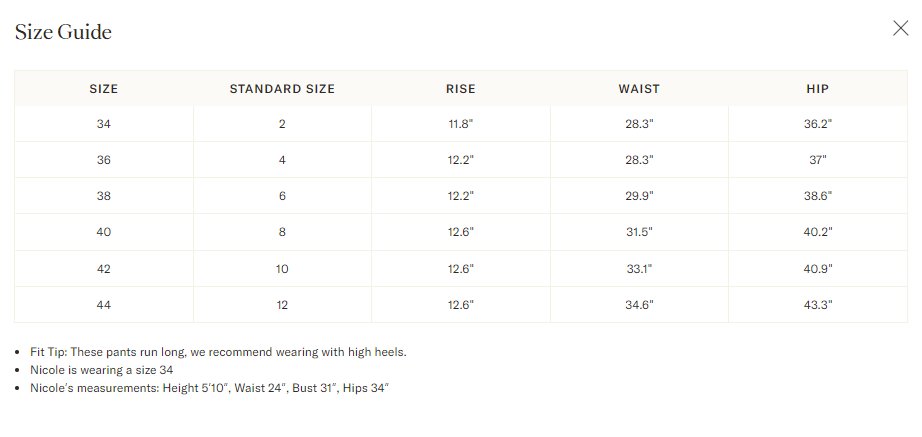Screen dimensions: 922x437
Task: Click the 43.3" hip value
Action: pos(818,305)
